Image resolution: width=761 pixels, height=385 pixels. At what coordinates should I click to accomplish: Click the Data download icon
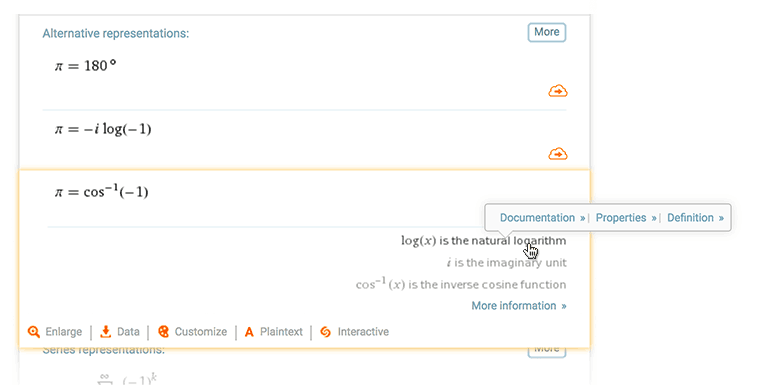click(x=105, y=332)
